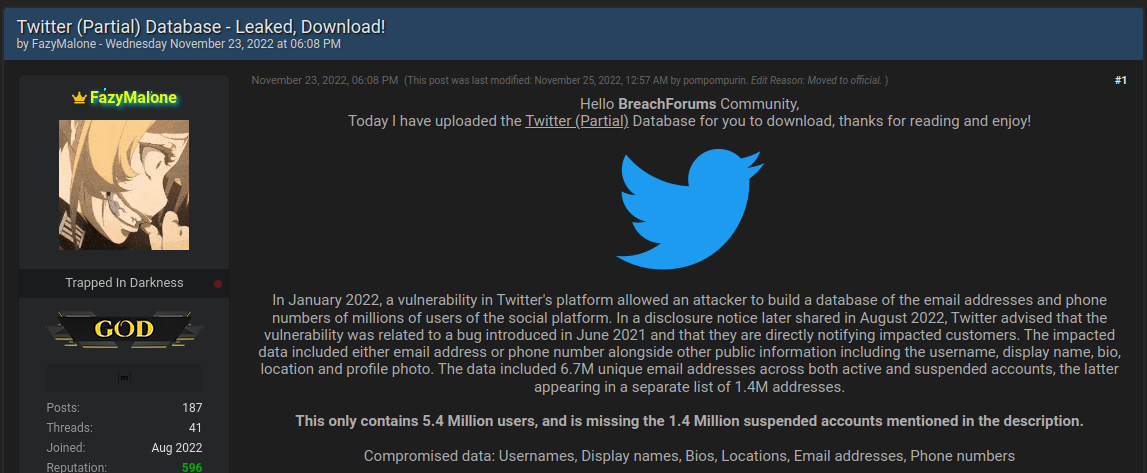The height and width of the screenshot is (473, 1147).
Task: Click the gold GOD rank badge
Action: pyautogui.click(x=124, y=329)
